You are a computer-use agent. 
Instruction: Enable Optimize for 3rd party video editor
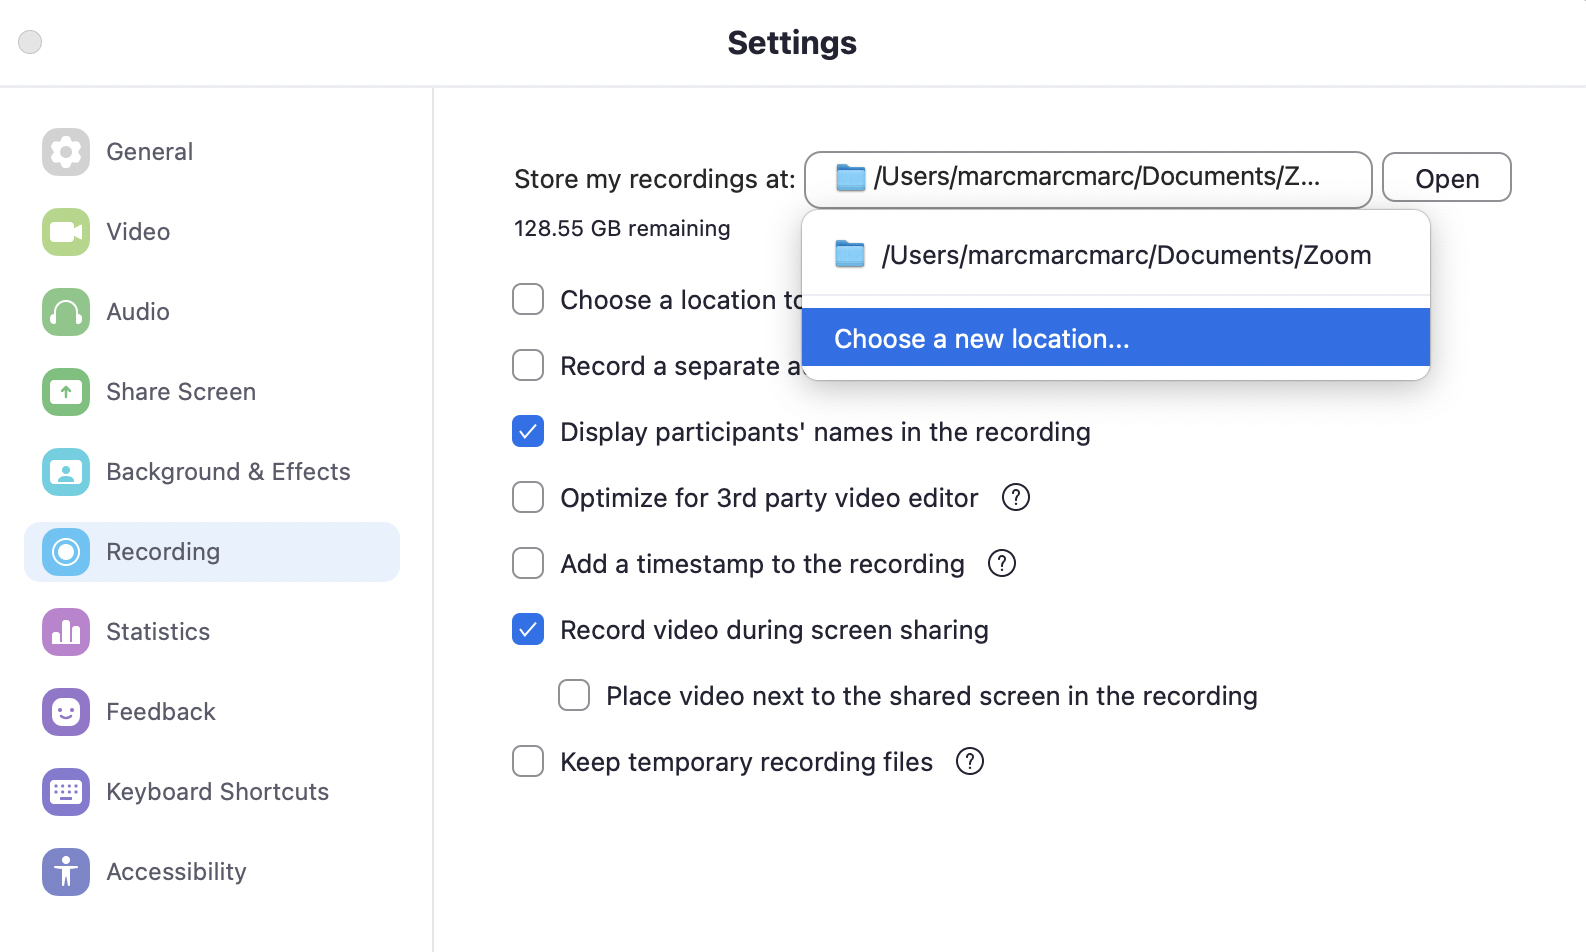[528, 498]
